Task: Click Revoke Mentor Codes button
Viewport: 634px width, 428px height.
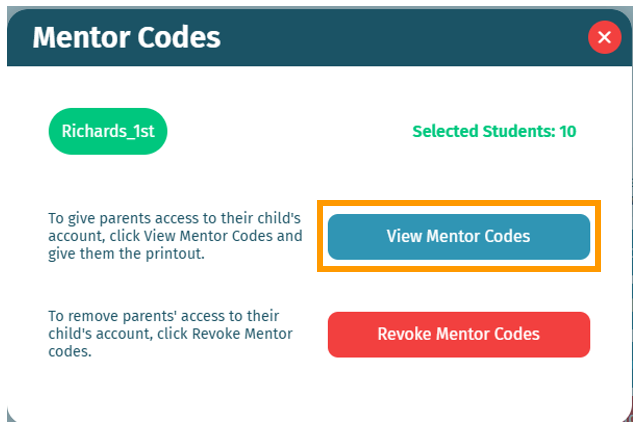Action: pyautogui.click(x=459, y=334)
